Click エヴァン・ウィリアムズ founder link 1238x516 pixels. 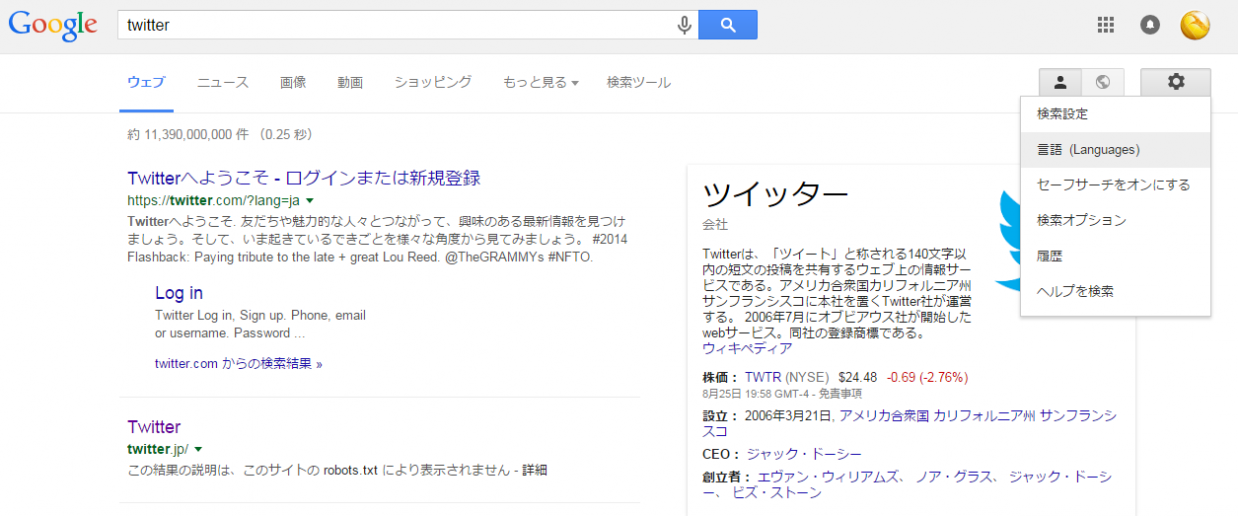tap(829, 477)
